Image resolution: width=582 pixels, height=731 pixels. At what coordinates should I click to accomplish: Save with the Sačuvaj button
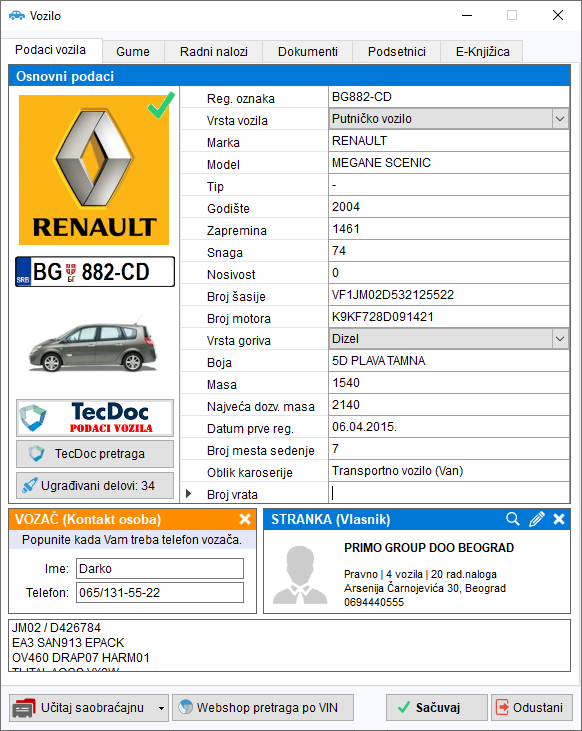436,708
